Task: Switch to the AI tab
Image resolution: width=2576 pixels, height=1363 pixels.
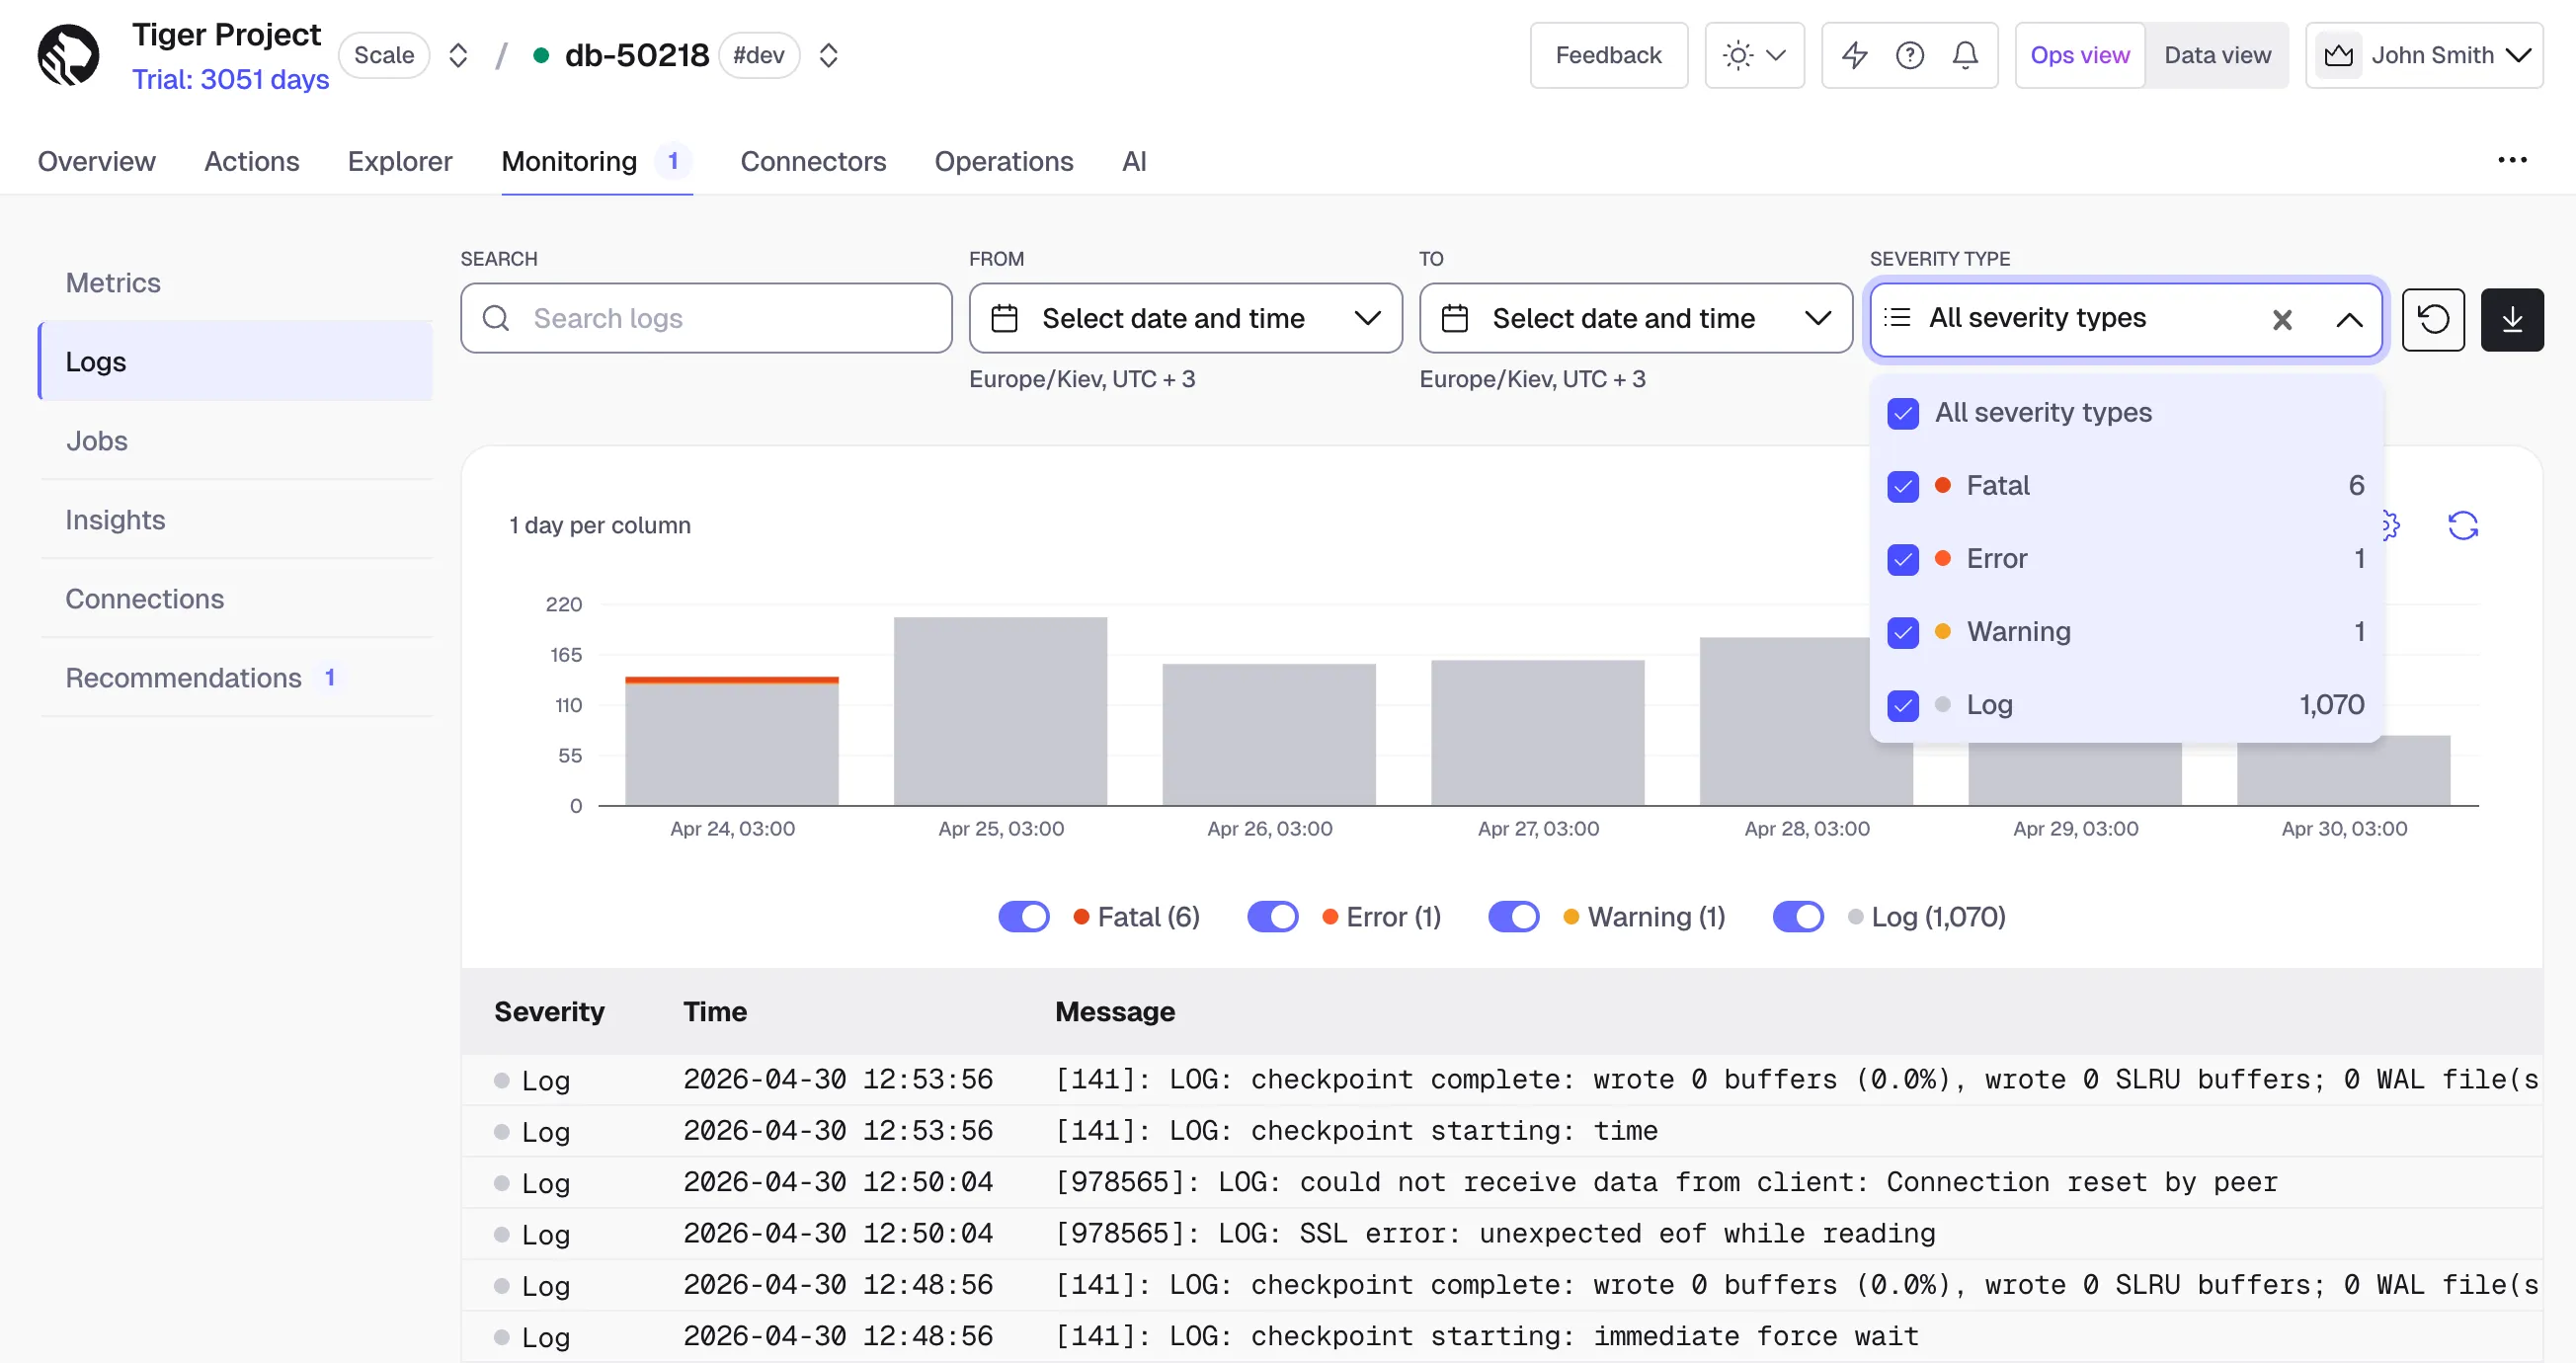Action: (x=1133, y=161)
